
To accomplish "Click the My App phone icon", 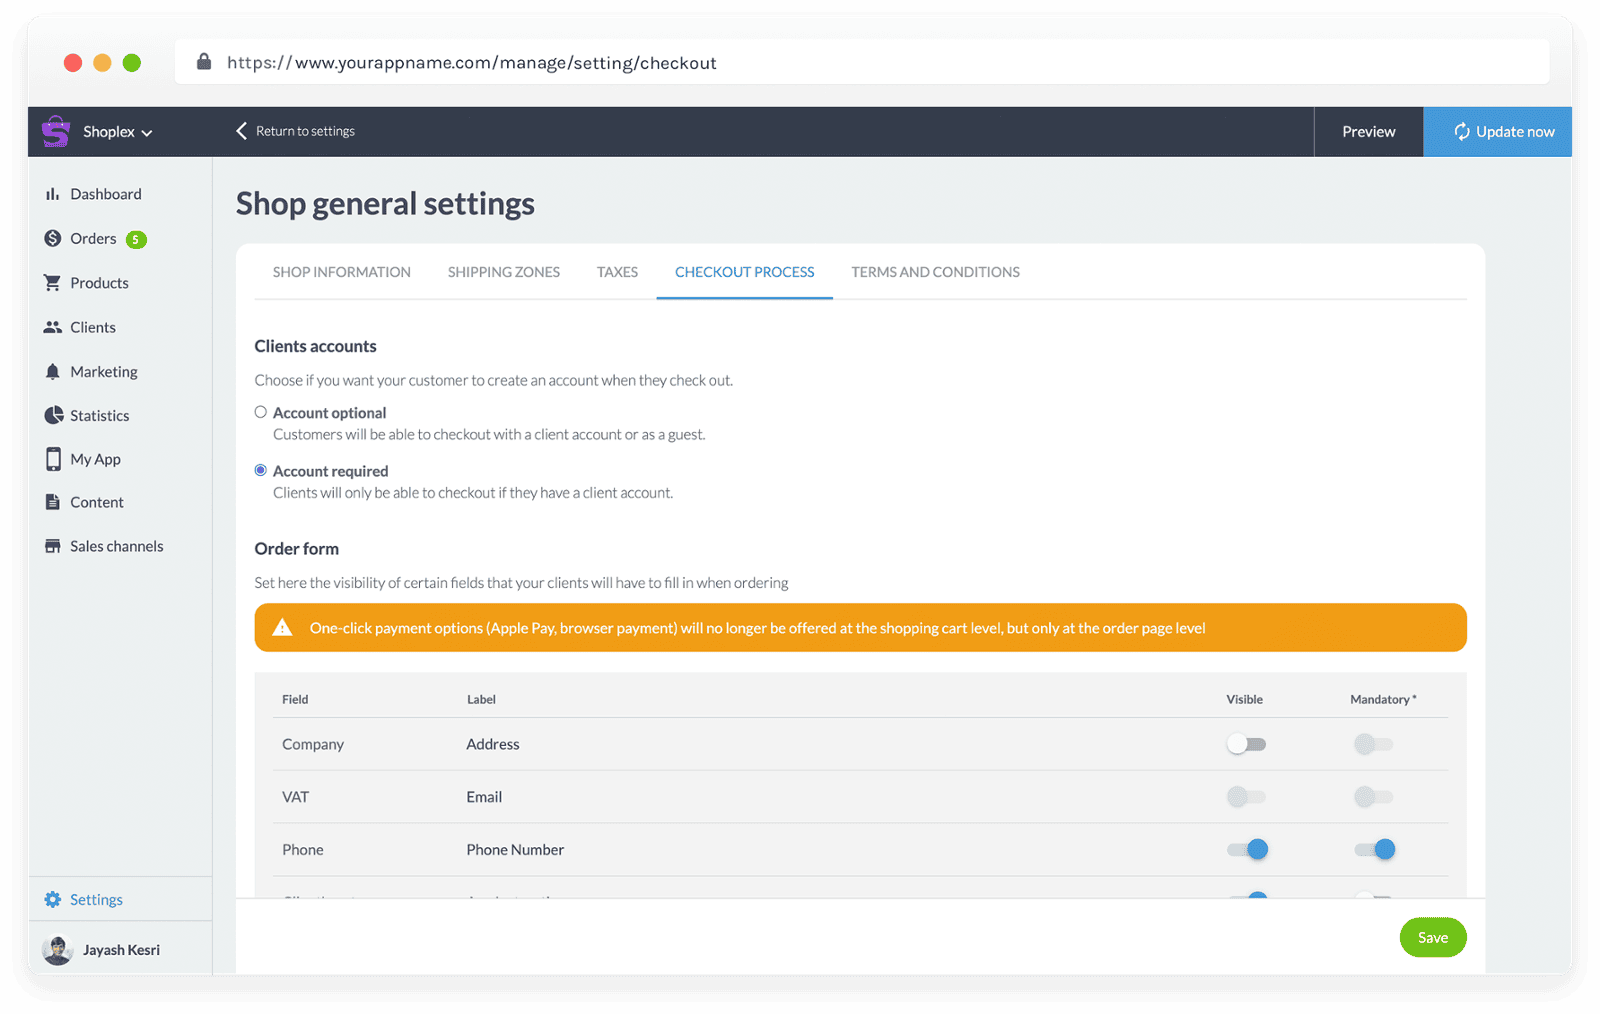I will point(53,458).
